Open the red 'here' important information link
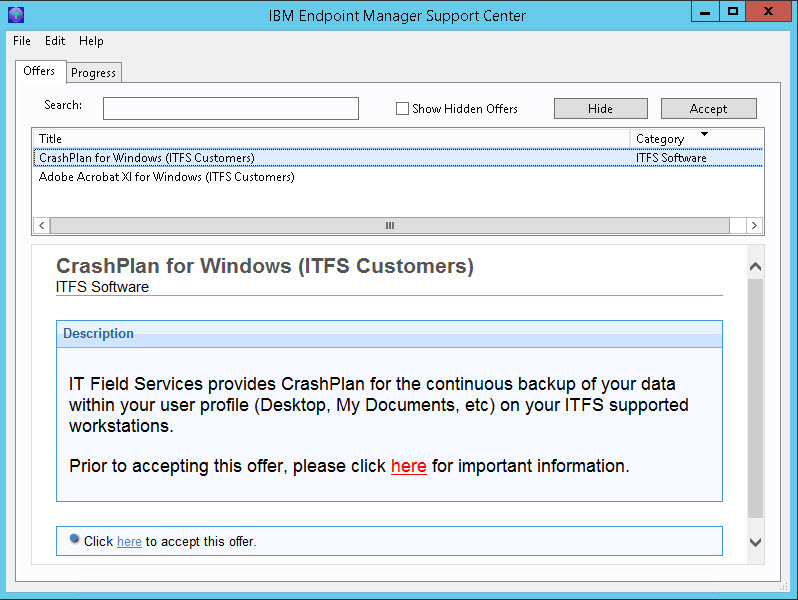Screen dimensions: 798x600 coord(409,466)
